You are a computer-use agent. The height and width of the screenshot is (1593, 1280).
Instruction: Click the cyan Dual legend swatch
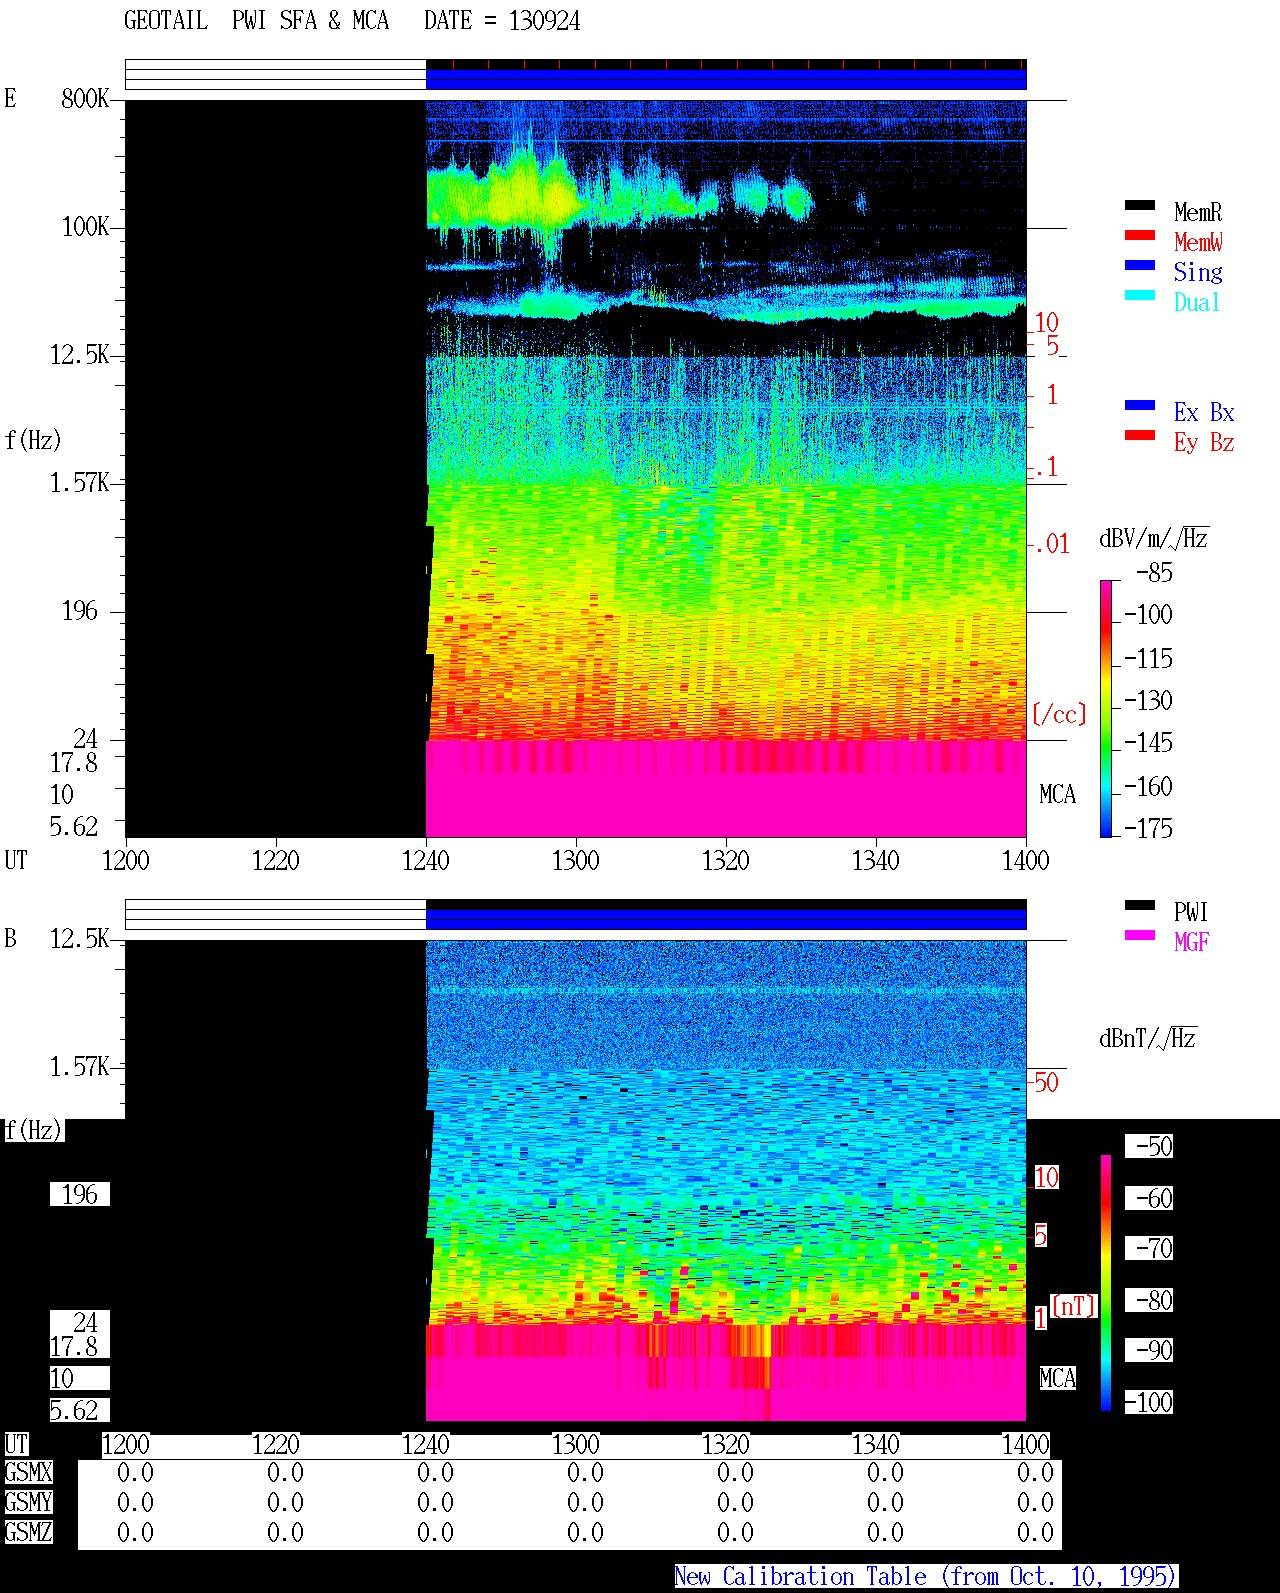point(1140,295)
